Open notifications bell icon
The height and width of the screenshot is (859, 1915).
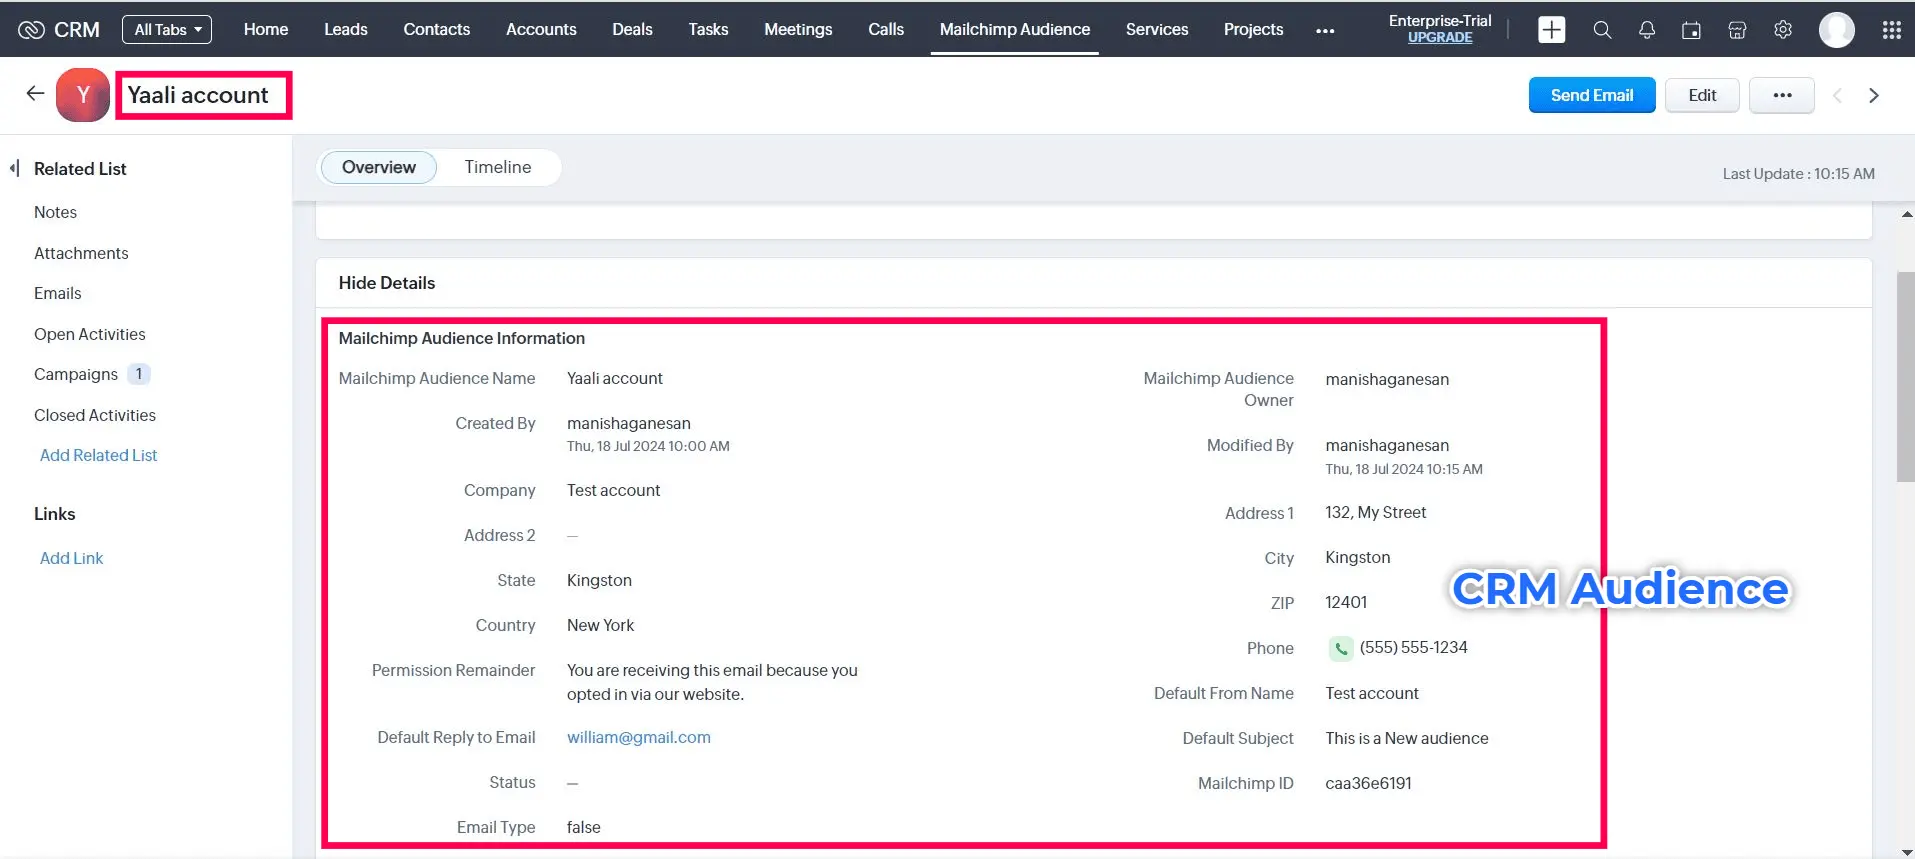point(1647,30)
